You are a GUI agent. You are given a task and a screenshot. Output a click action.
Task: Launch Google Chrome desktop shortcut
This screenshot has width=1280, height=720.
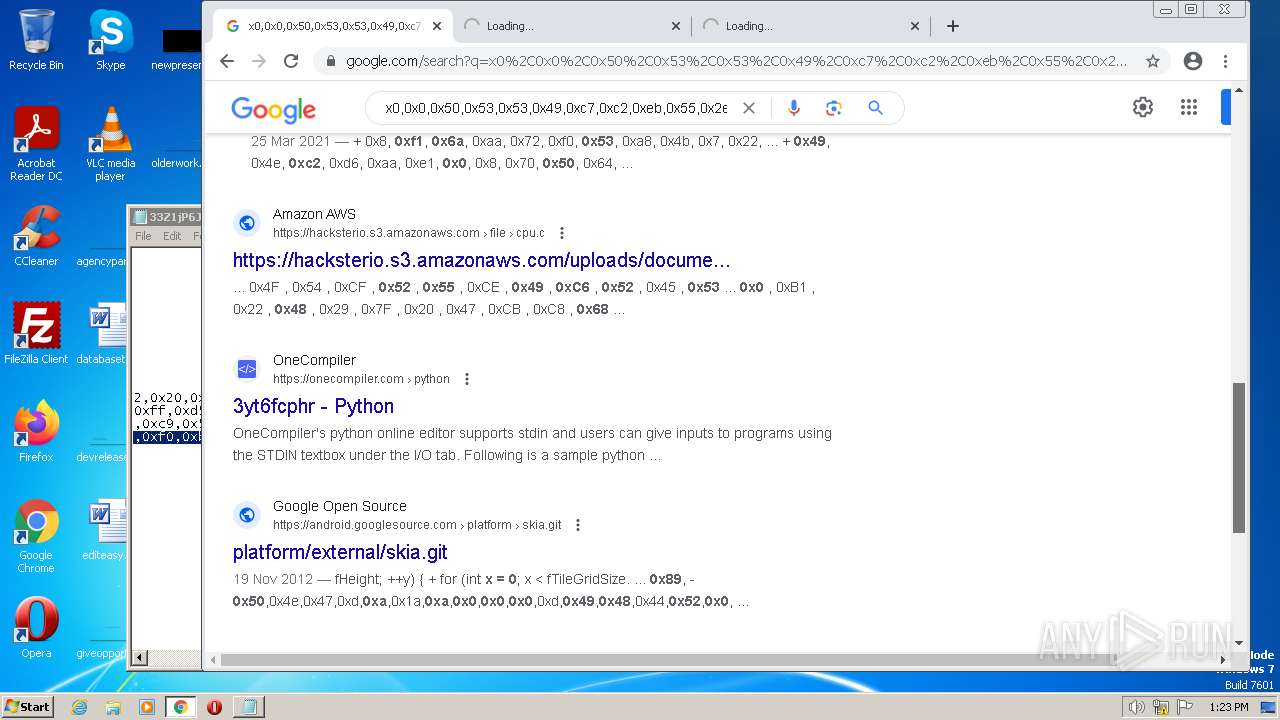click(36, 536)
